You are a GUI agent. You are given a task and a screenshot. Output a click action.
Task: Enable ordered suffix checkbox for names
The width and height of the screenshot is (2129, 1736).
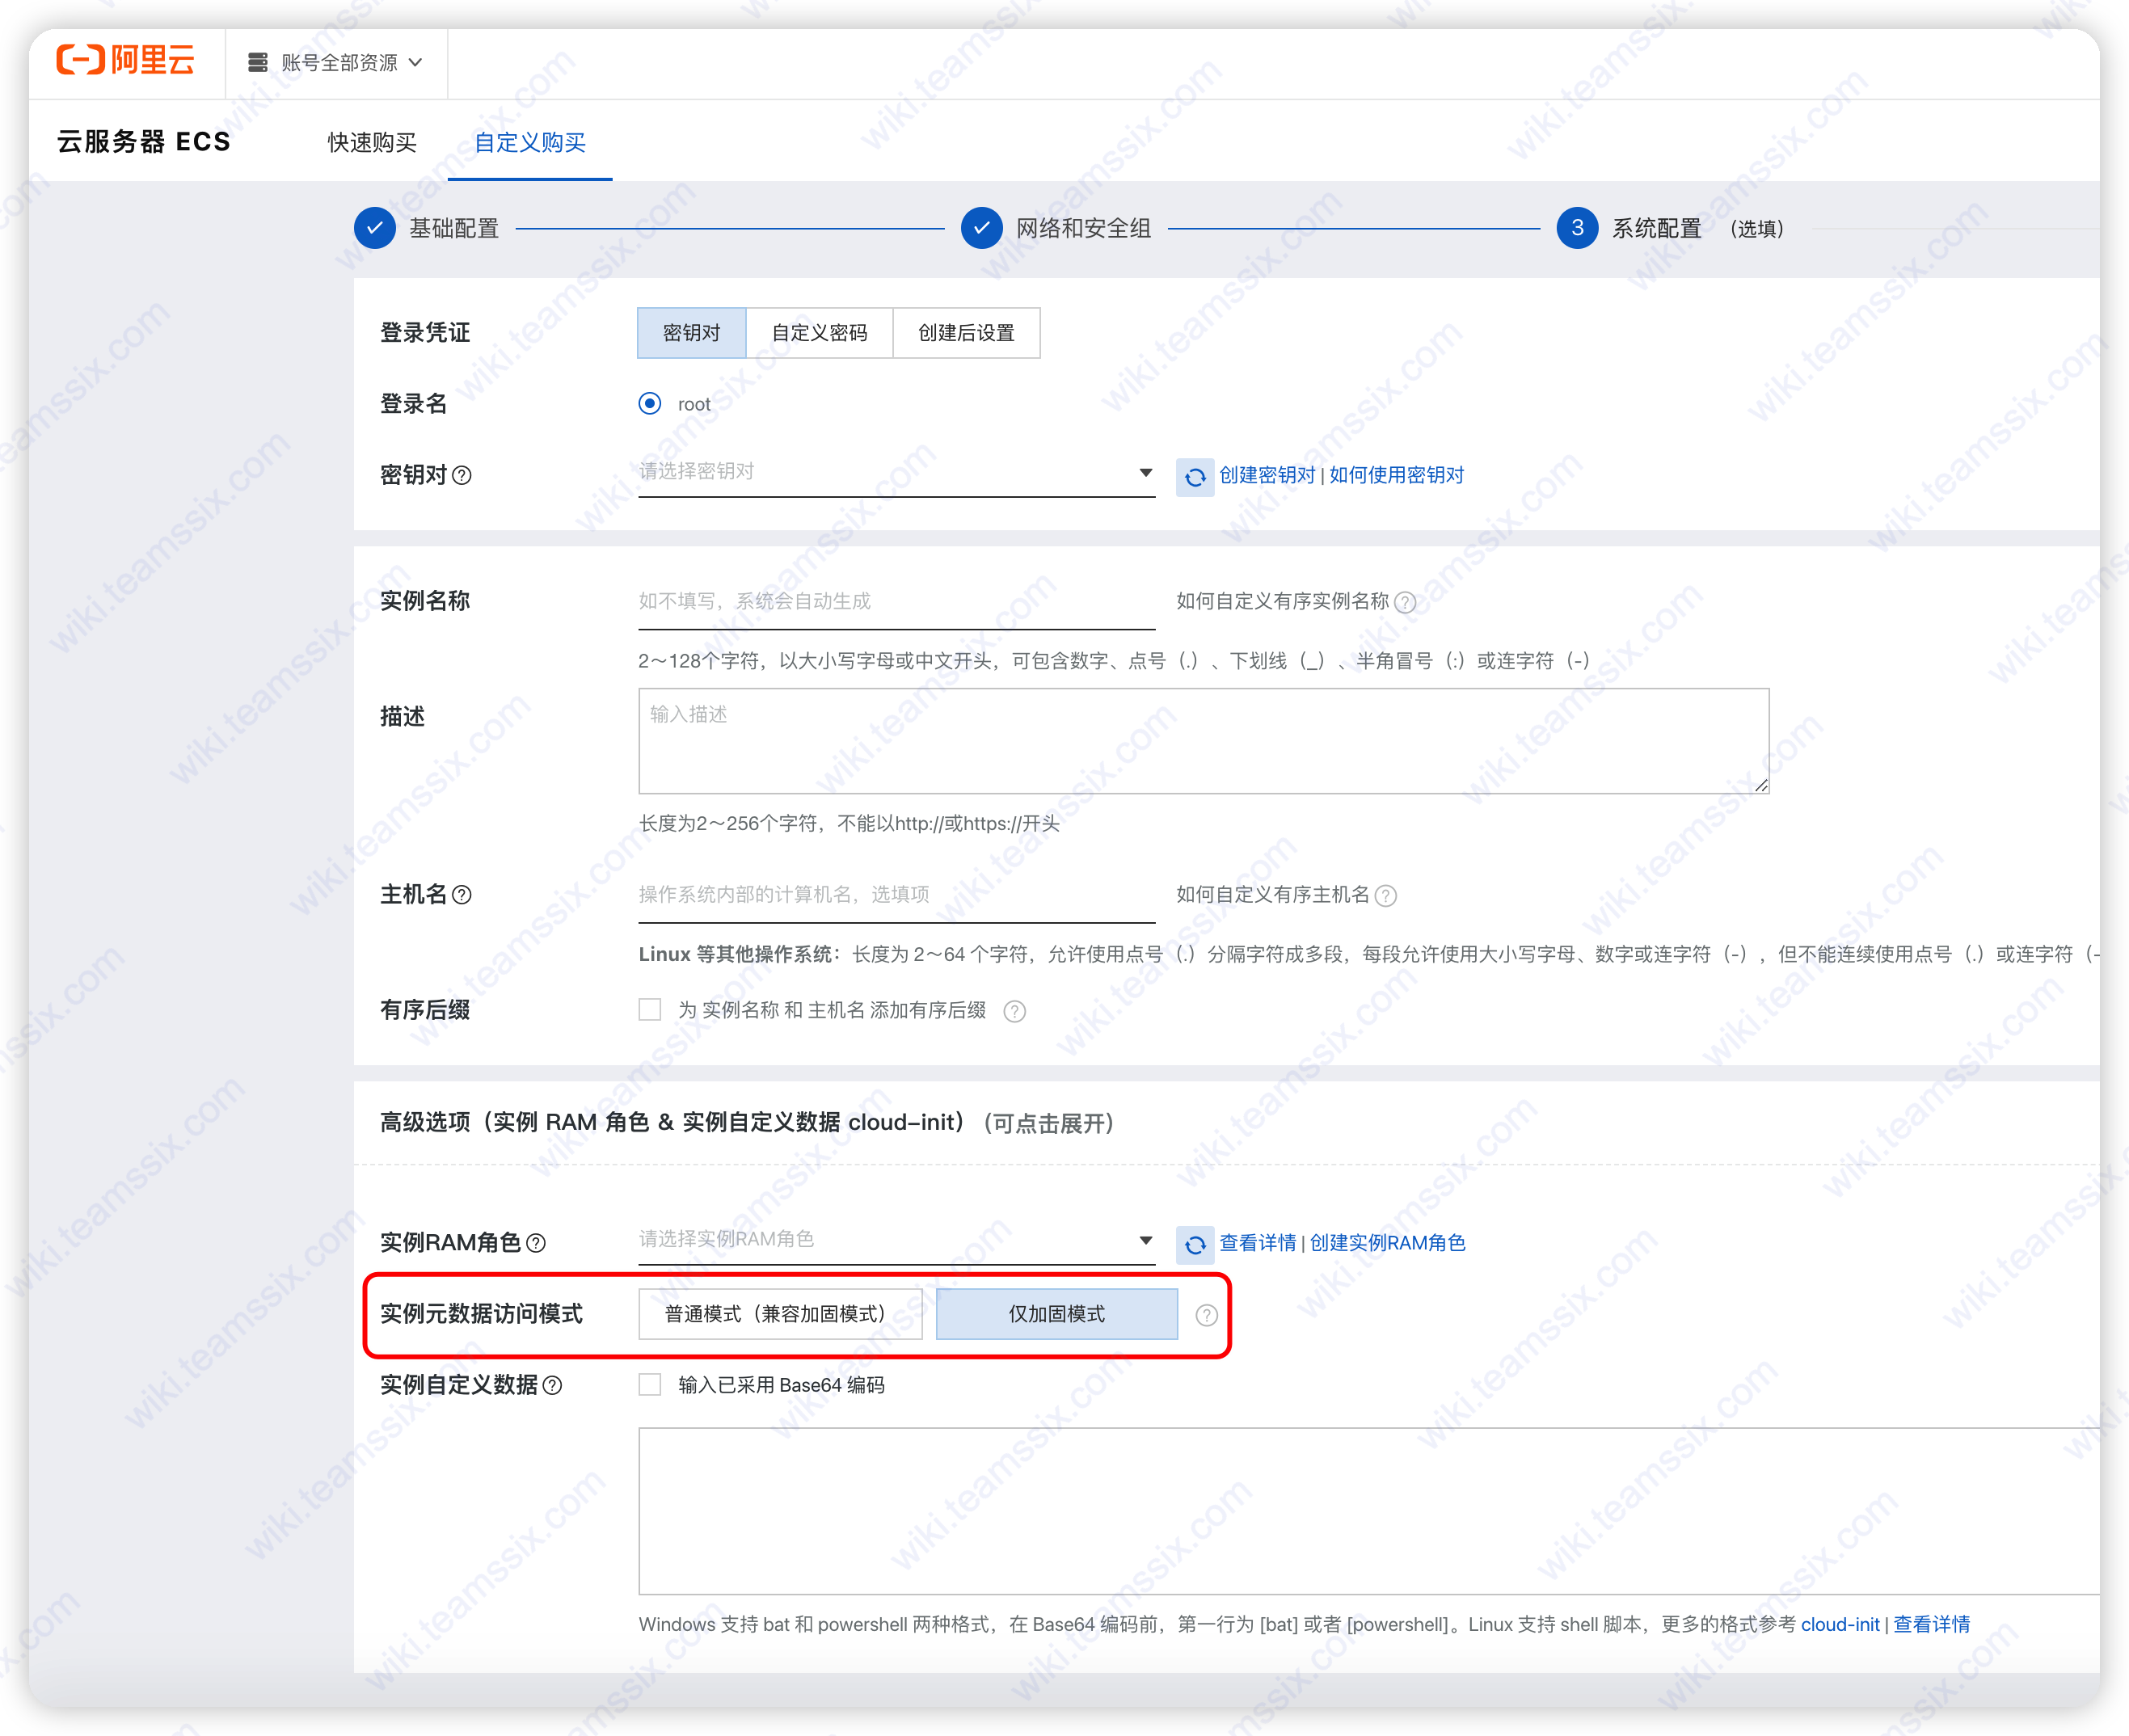[x=650, y=1010]
